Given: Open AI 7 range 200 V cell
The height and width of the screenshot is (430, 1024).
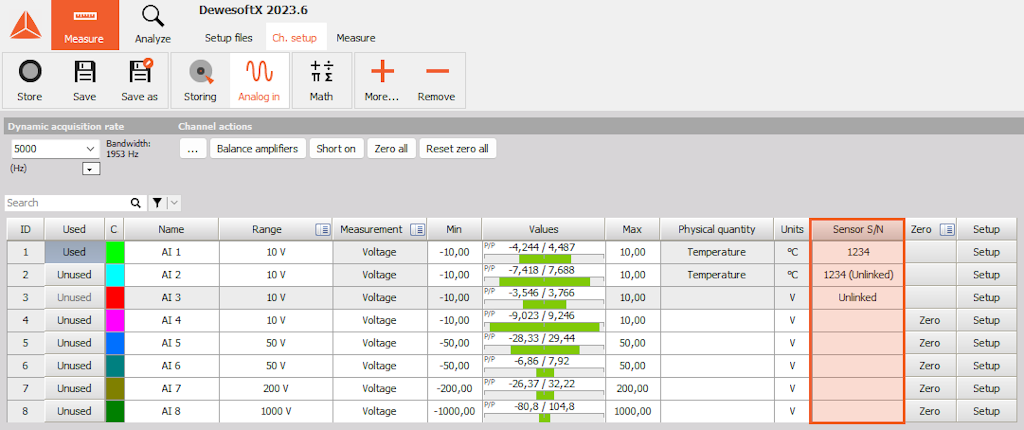Looking at the screenshot, I should [x=276, y=389].
